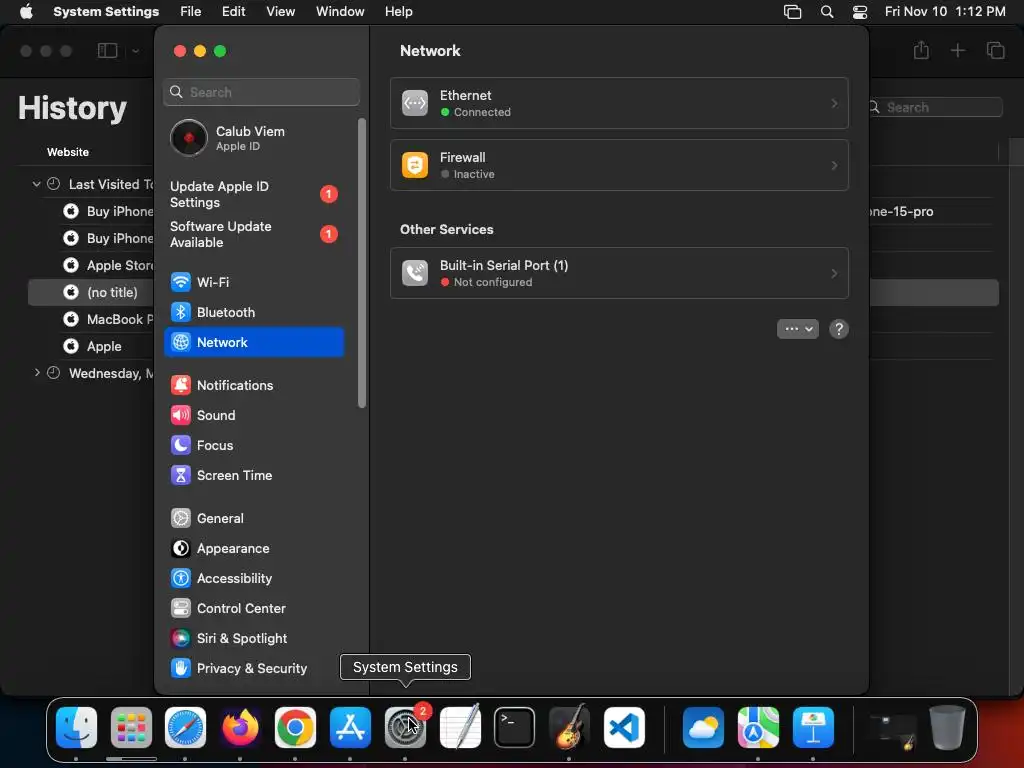Click Safari new tab plus button
Screen dimensions: 1024x768
(x=957, y=50)
